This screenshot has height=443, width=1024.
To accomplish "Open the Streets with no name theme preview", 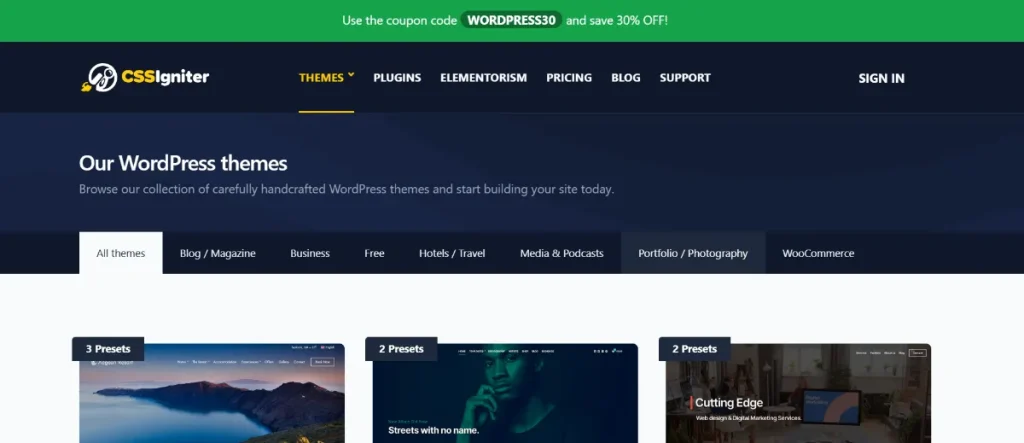I will [505, 393].
